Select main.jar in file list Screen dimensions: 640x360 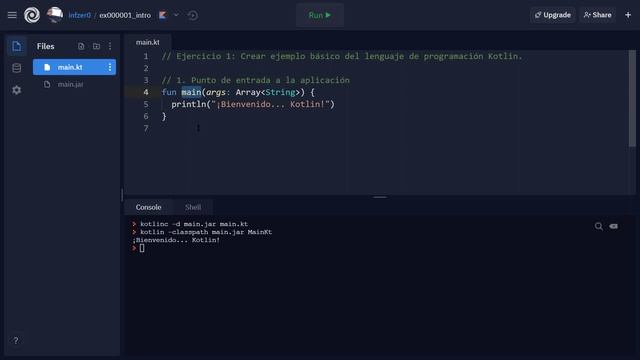pos(74,84)
